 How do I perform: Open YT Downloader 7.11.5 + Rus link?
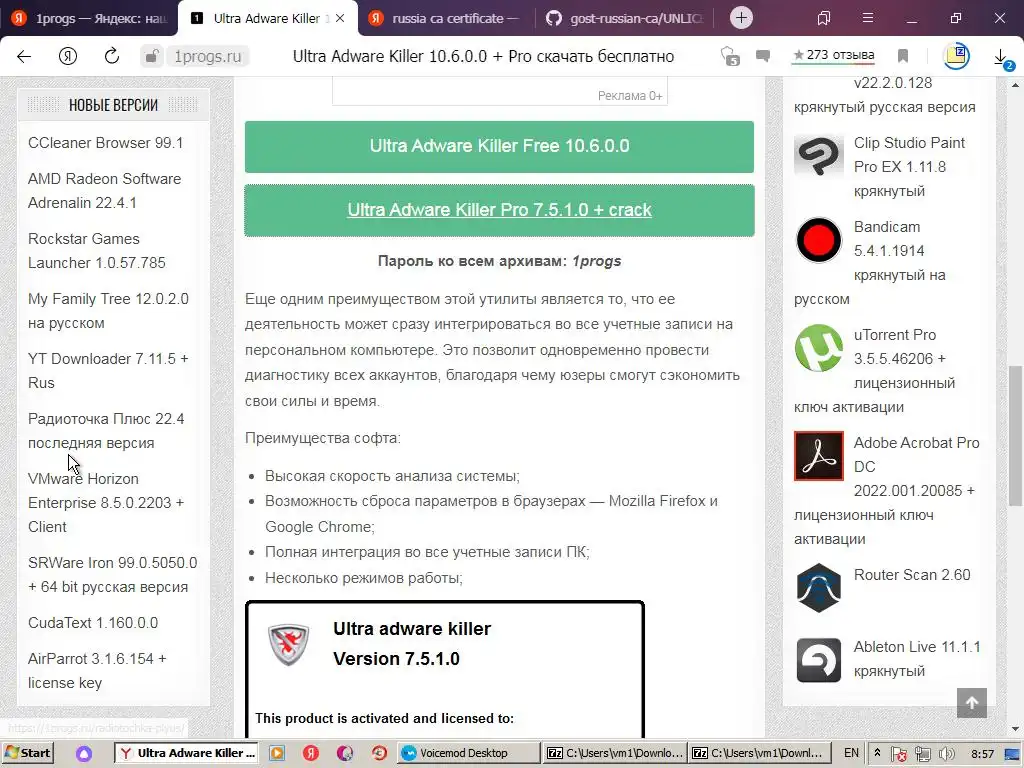click(108, 371)
